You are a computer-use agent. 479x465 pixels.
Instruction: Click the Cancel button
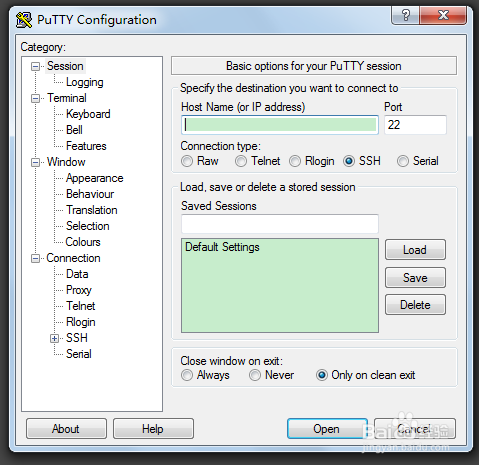click(415, 429)
